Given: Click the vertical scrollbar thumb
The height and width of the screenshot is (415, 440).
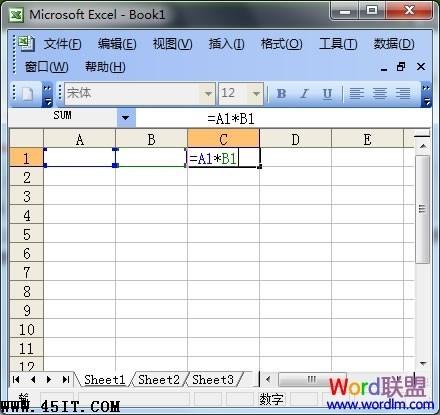Looking at the screenshot, I should click(x=423, y=209).
